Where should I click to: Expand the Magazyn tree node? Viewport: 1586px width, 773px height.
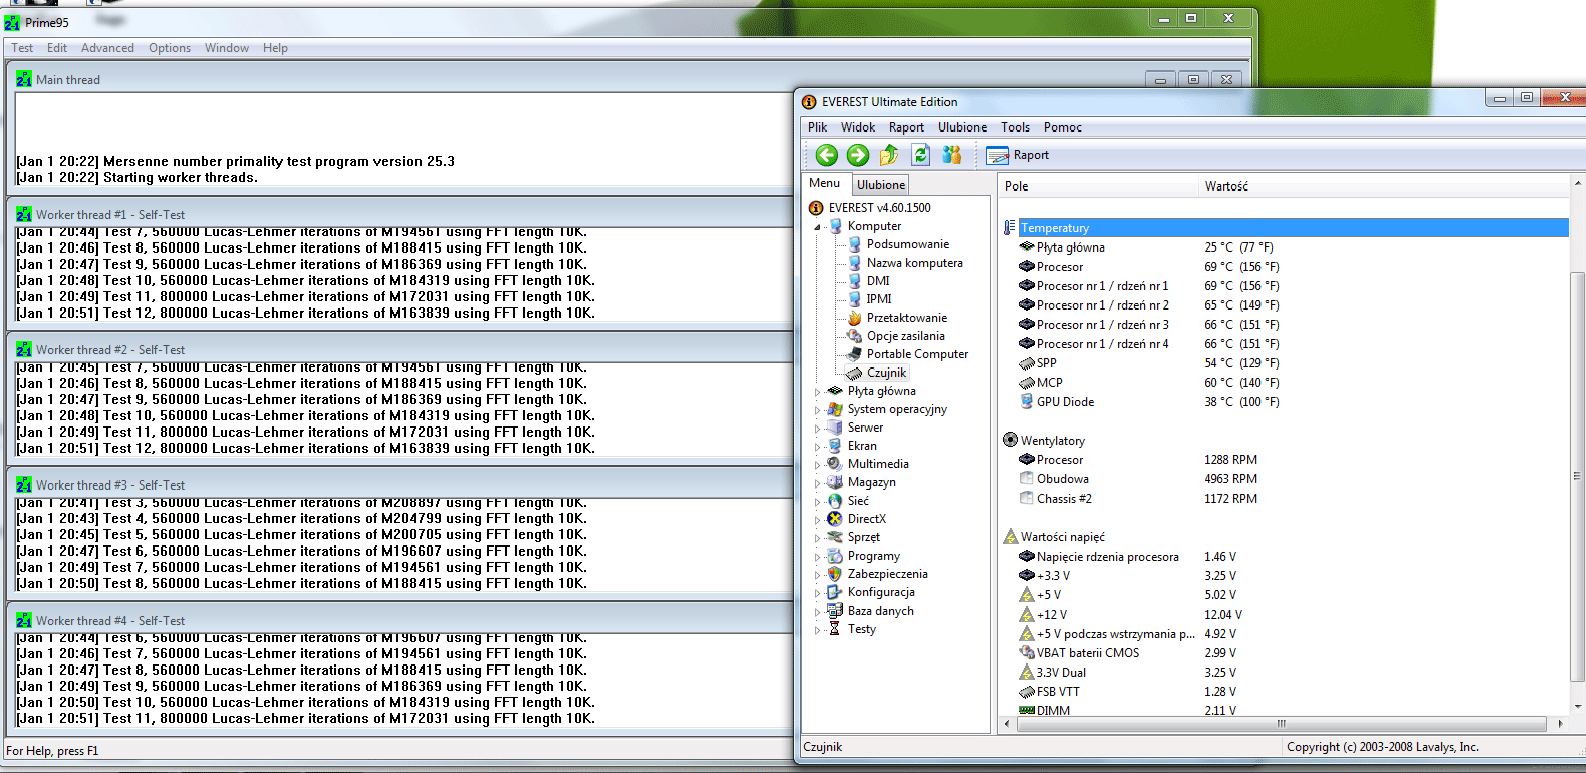817,483
